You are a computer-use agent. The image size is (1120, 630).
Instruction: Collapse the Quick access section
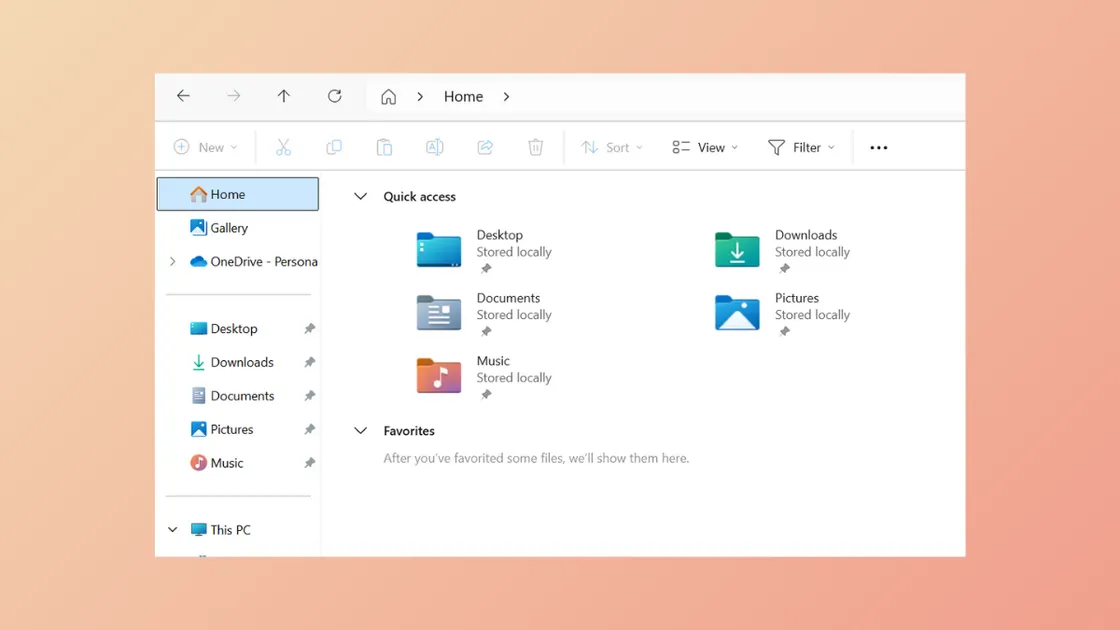360,196
